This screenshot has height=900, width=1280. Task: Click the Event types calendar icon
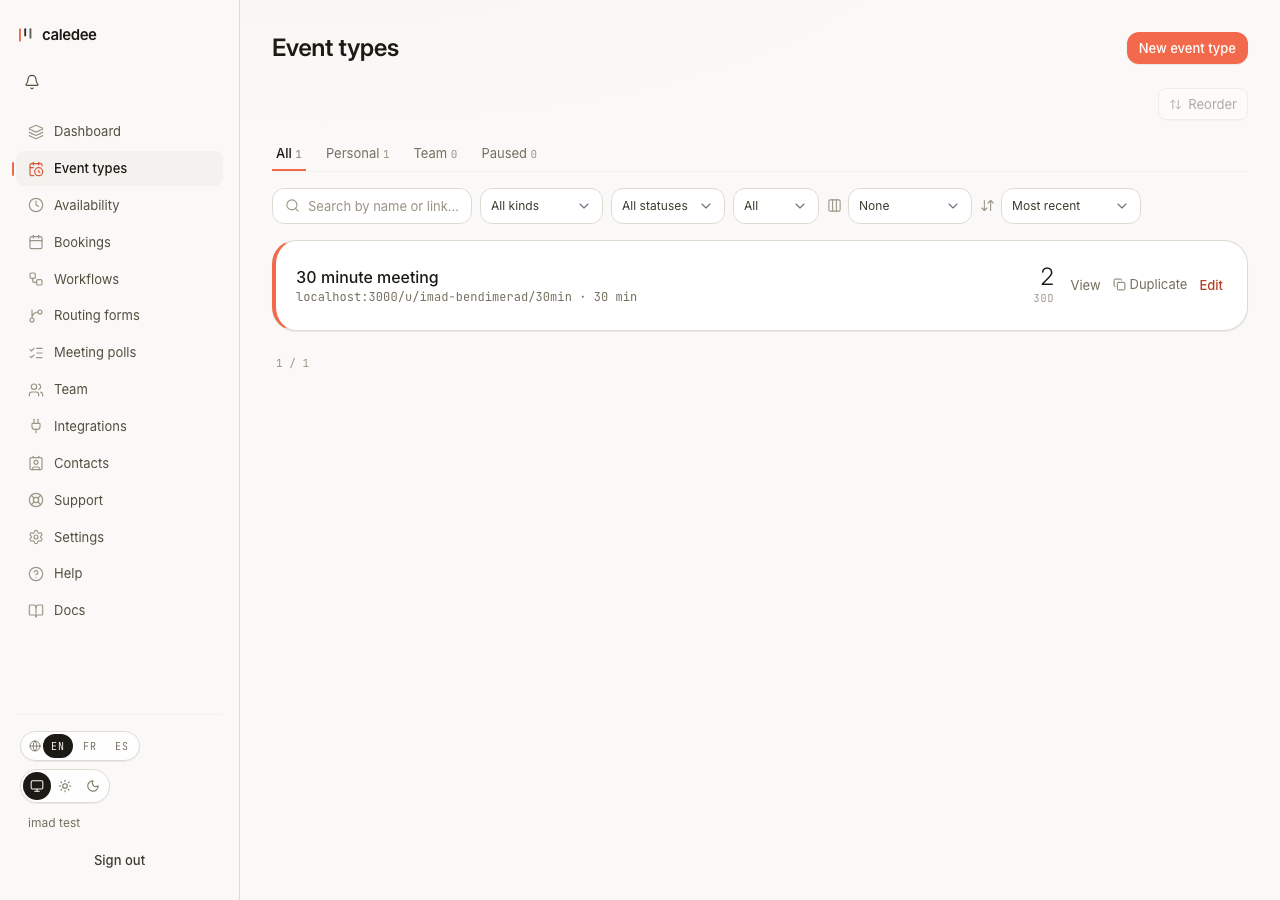tap(36, 168)
